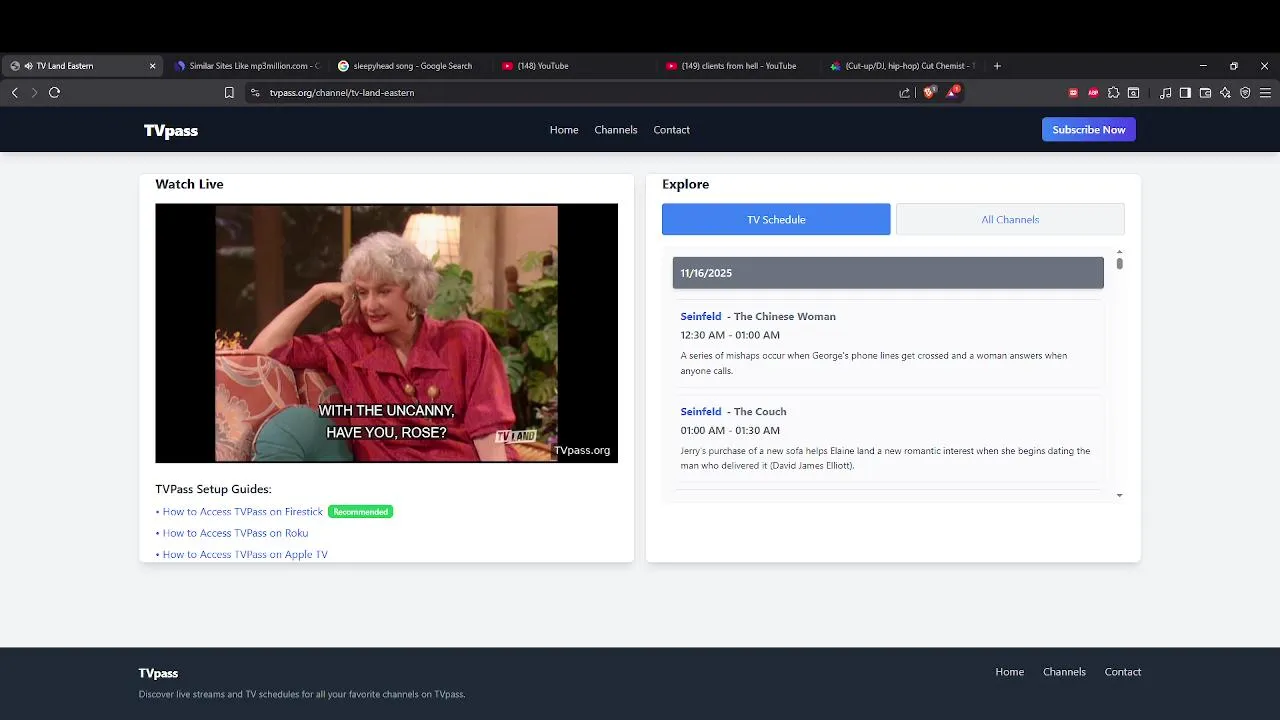
Task: Click the TVpass logo in the header
Action: pyautogui.click(x=171, y=130)
